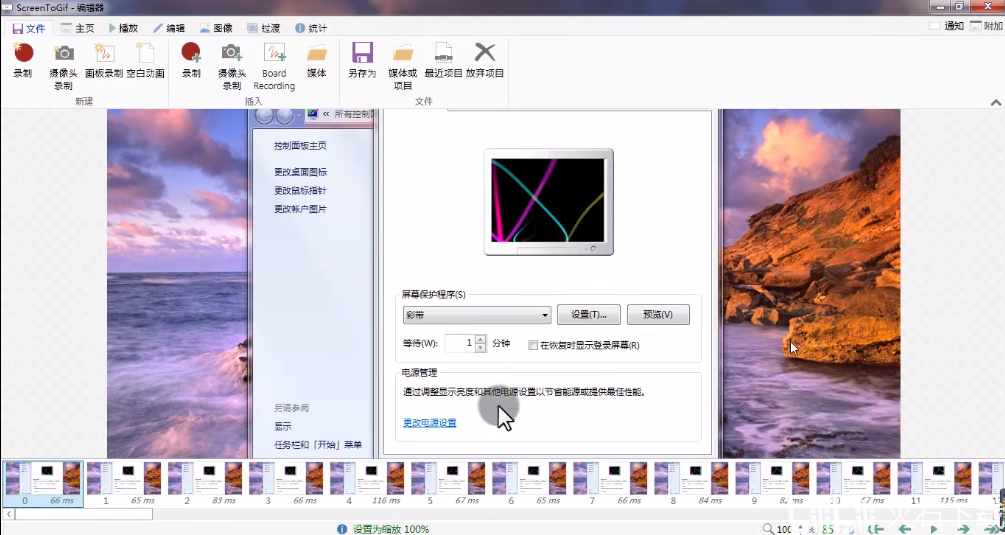Open recent projects (最近项目)

pos(444,62)
